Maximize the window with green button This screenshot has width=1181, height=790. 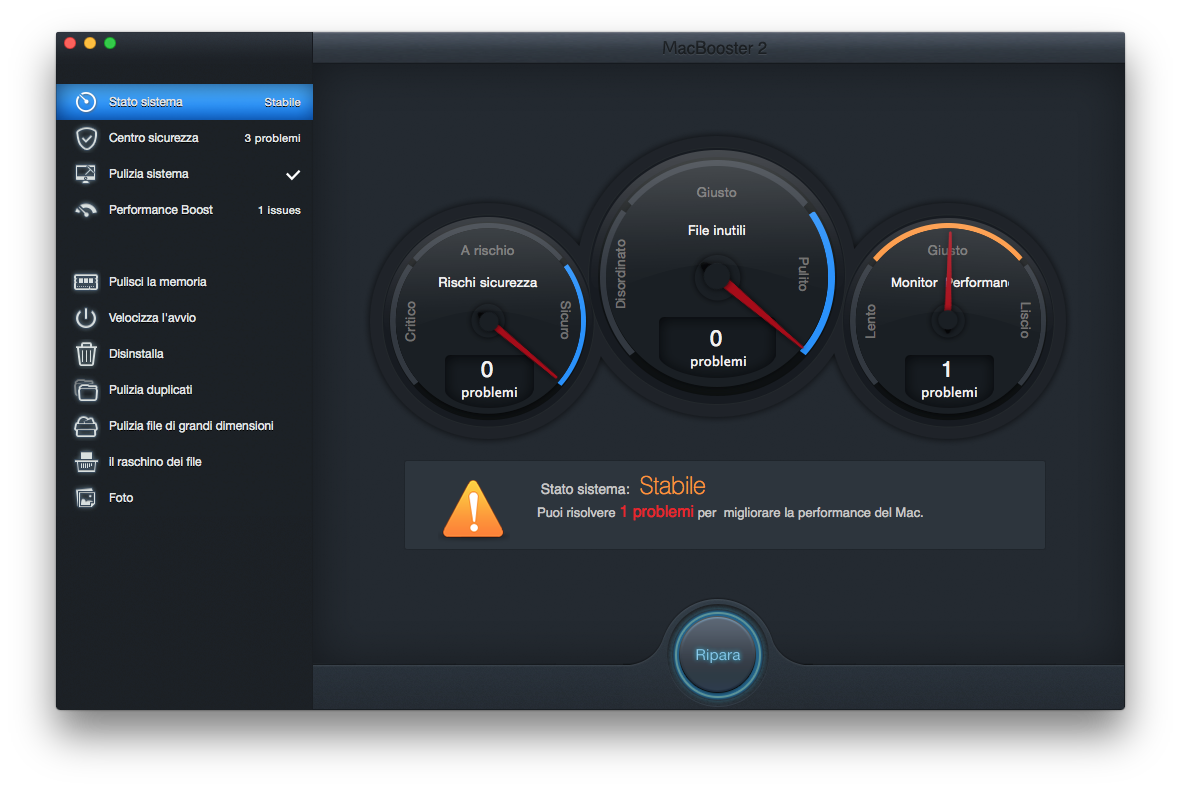(x=110, y=43)
